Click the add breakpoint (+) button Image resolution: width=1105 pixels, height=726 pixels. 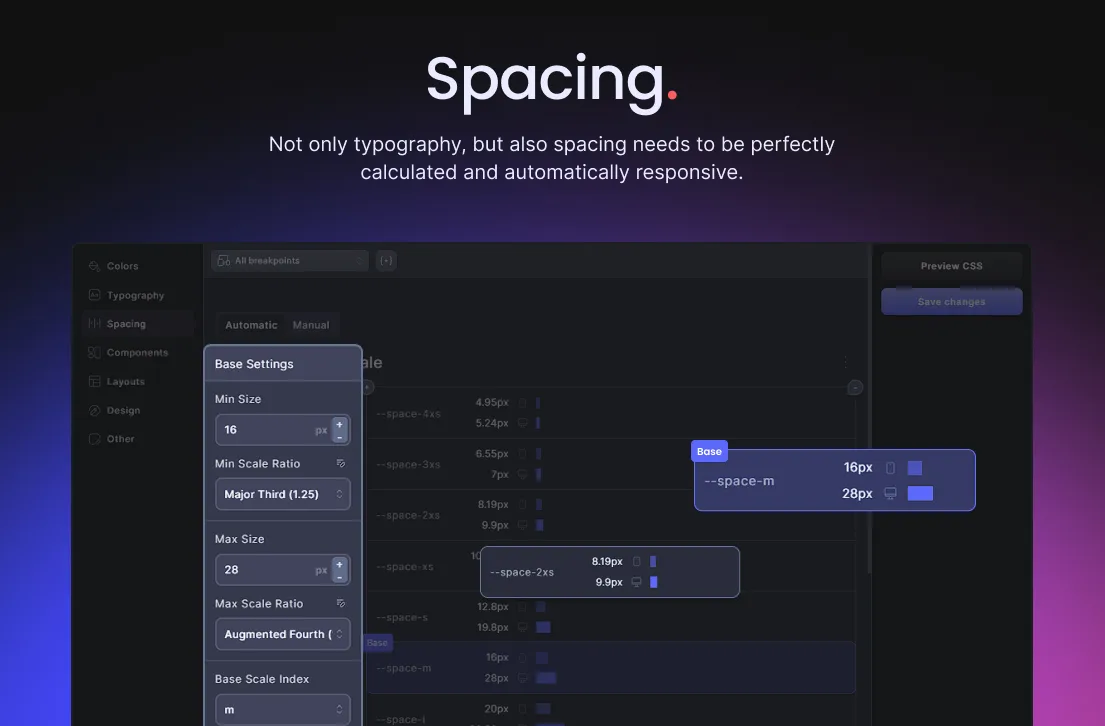[x=386, y=261]
